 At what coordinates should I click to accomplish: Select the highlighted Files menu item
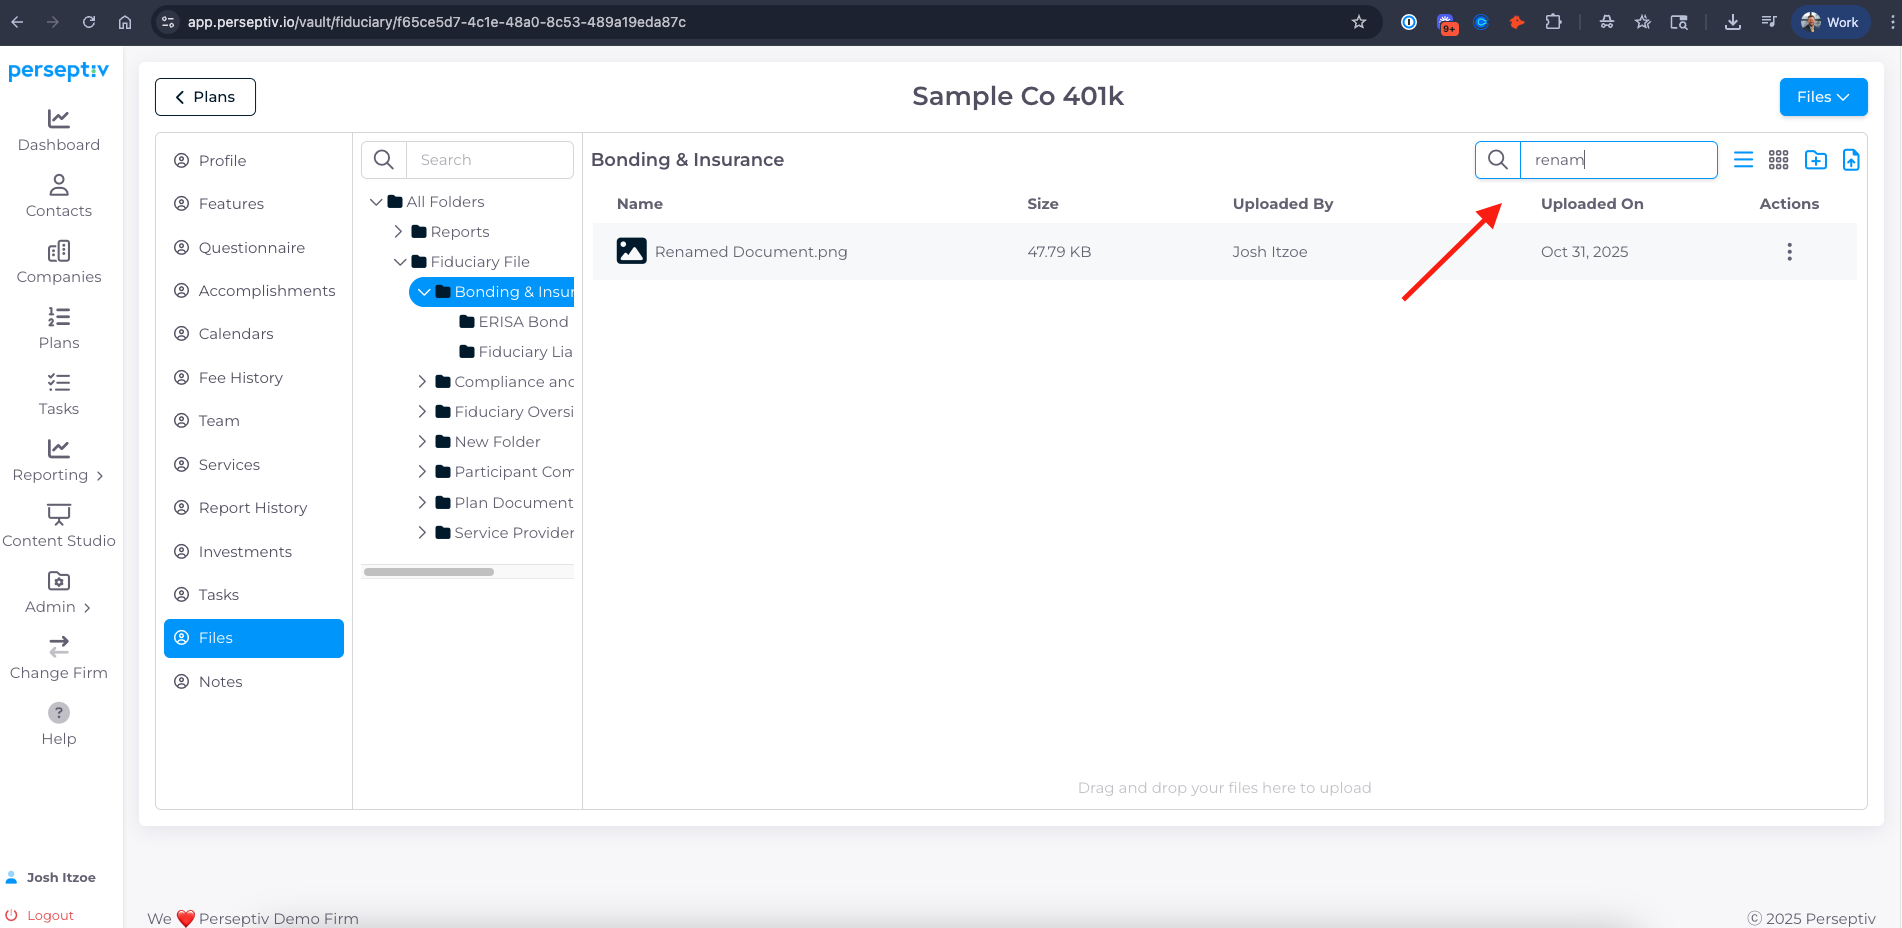pos(254,638)
